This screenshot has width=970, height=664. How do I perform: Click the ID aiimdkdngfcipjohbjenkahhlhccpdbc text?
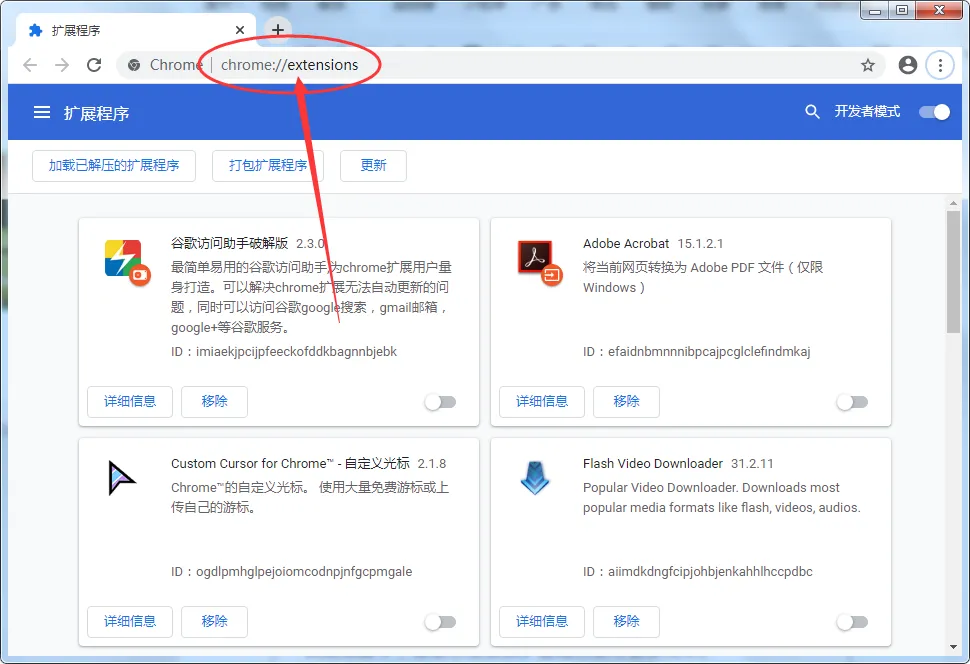698,572
